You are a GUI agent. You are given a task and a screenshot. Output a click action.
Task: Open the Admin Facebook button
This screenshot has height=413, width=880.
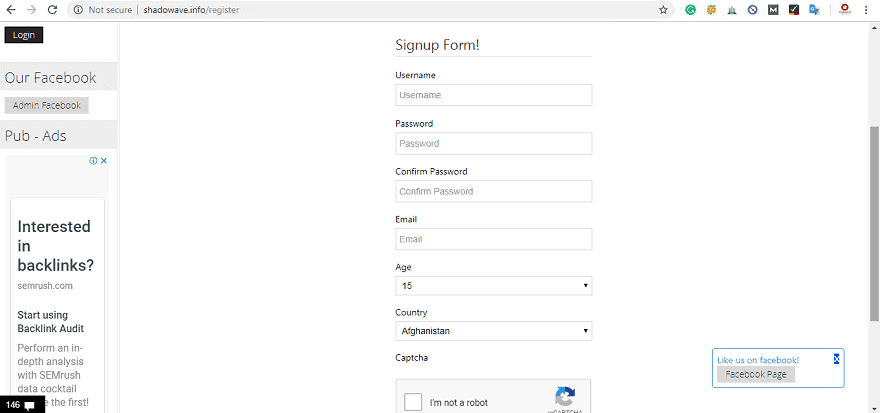[46, 105]
